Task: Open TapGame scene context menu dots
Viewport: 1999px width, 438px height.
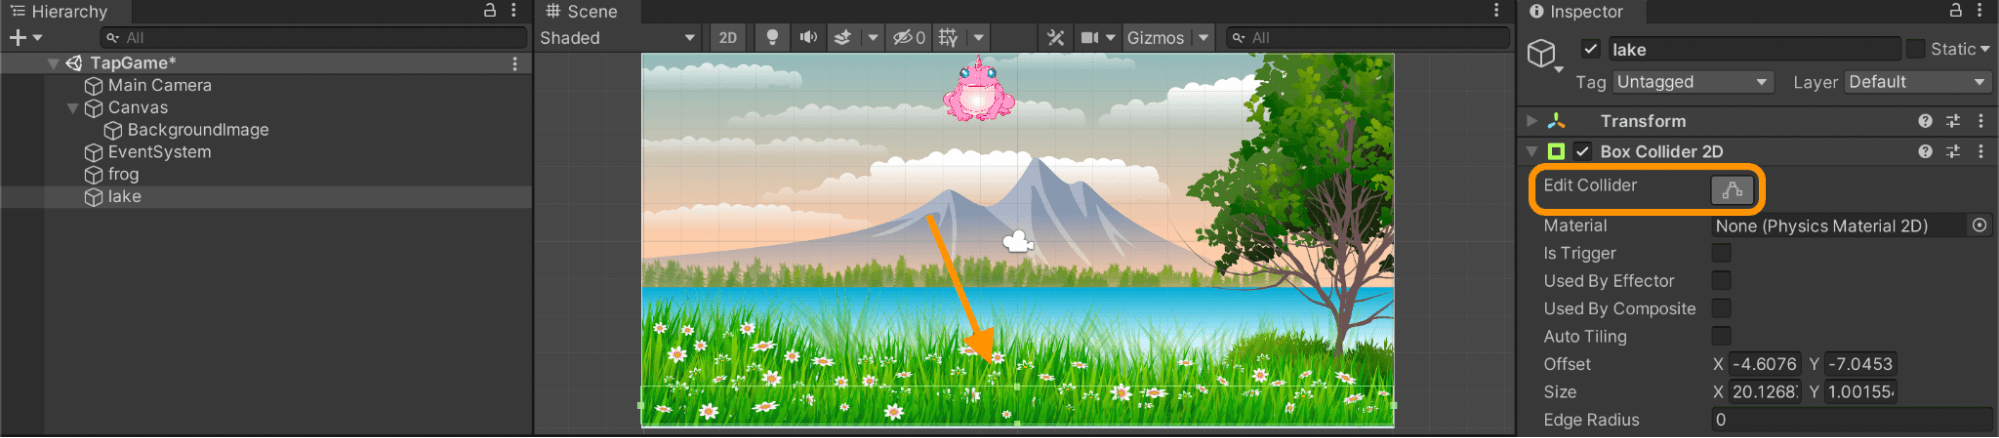Action: [515, 63]
